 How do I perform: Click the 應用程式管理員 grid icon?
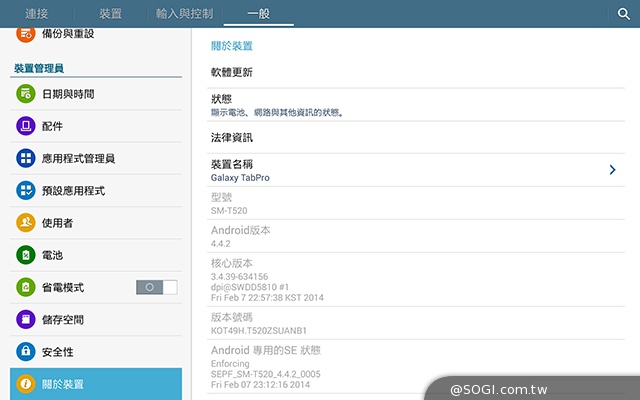tap(26, 158)
